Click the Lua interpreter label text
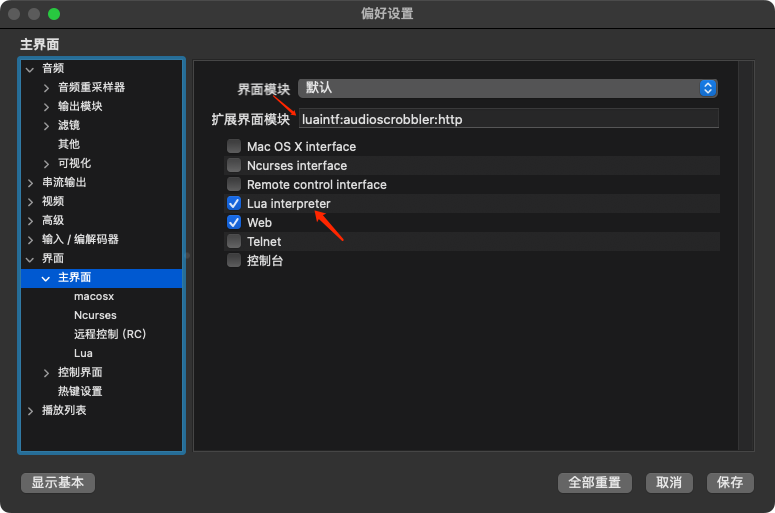The height and width of the screenshot is (513, 775). (289, 204)
